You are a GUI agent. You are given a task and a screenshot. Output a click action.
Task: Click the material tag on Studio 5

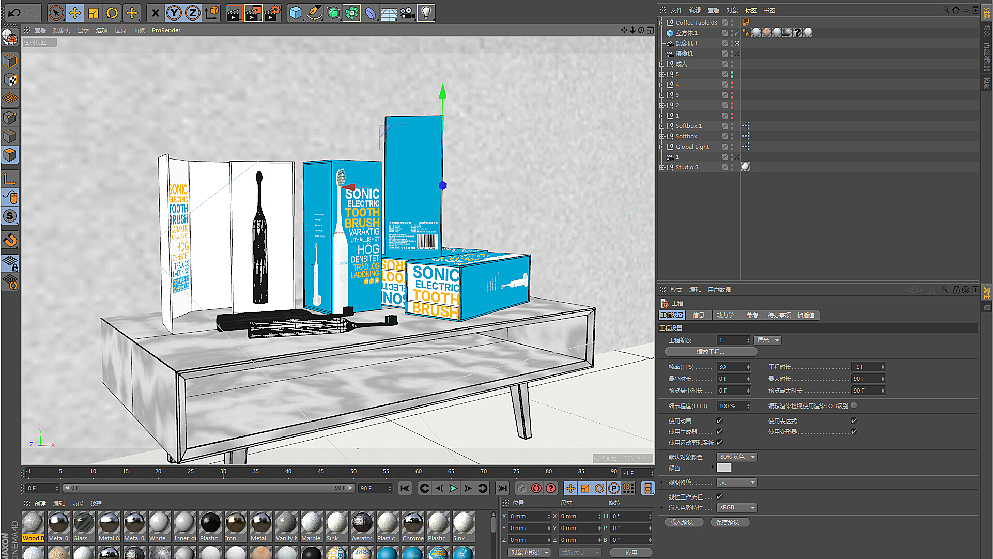[746, 167]
